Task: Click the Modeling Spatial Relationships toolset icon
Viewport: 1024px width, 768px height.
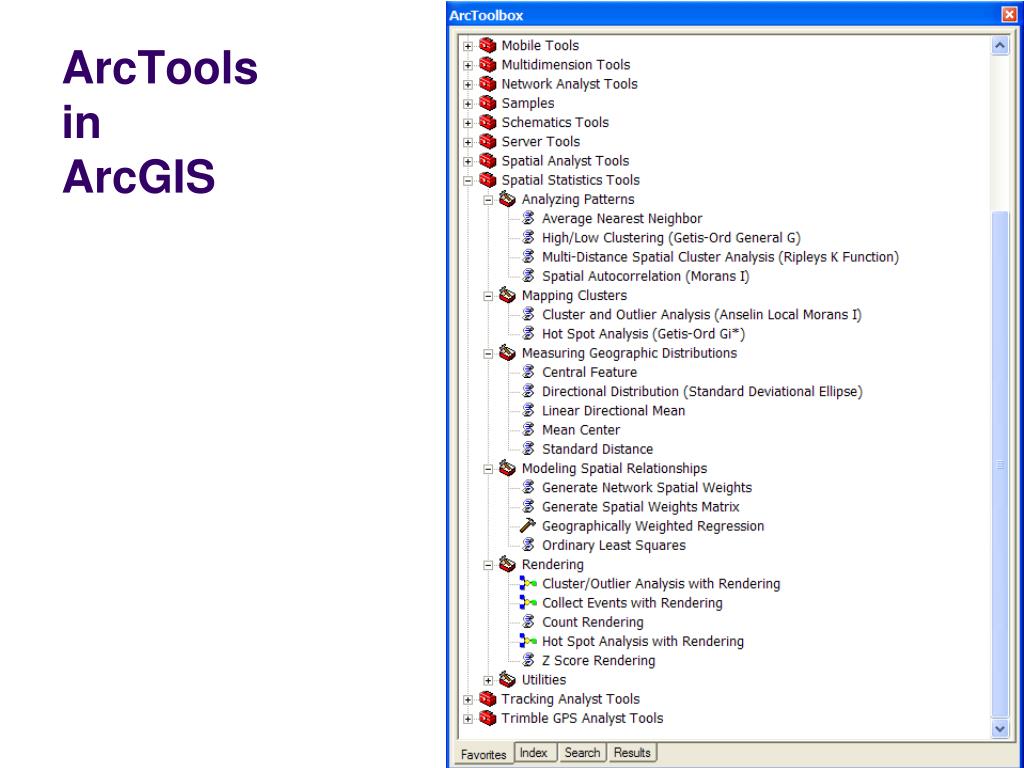Action: [x=507, y=468]
